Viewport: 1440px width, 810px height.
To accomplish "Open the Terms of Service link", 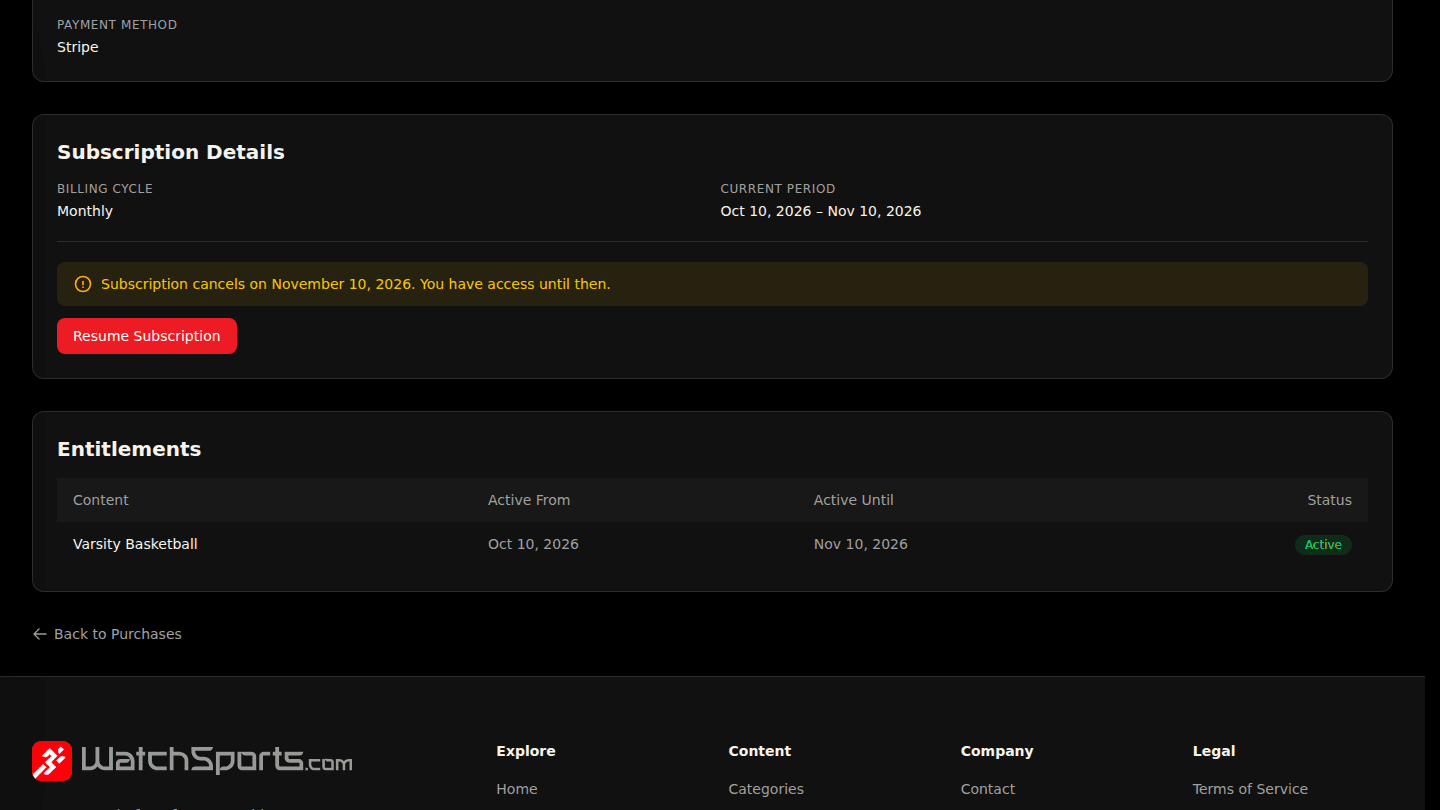I will (1250, 789).
